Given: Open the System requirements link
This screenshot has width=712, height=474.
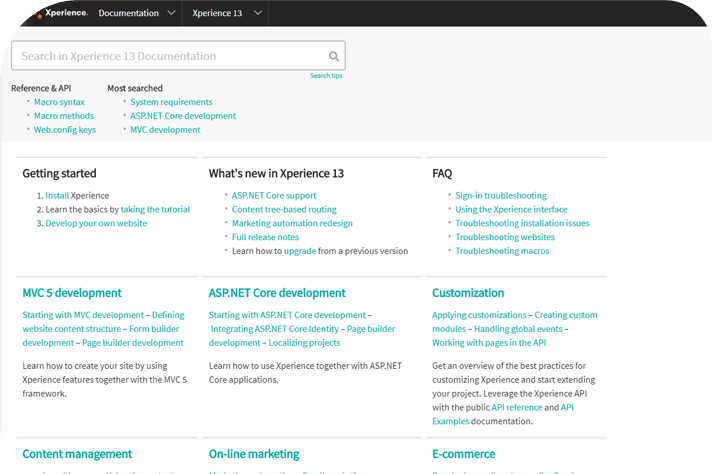Looking at the screenshot, I should pyautogui.click(x=171, y=102).
